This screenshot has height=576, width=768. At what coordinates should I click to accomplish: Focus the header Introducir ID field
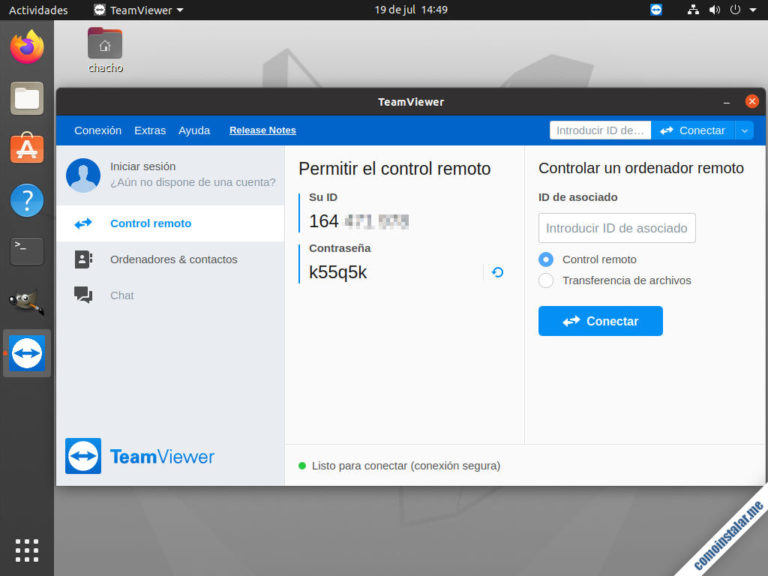(x=600, y=130)
